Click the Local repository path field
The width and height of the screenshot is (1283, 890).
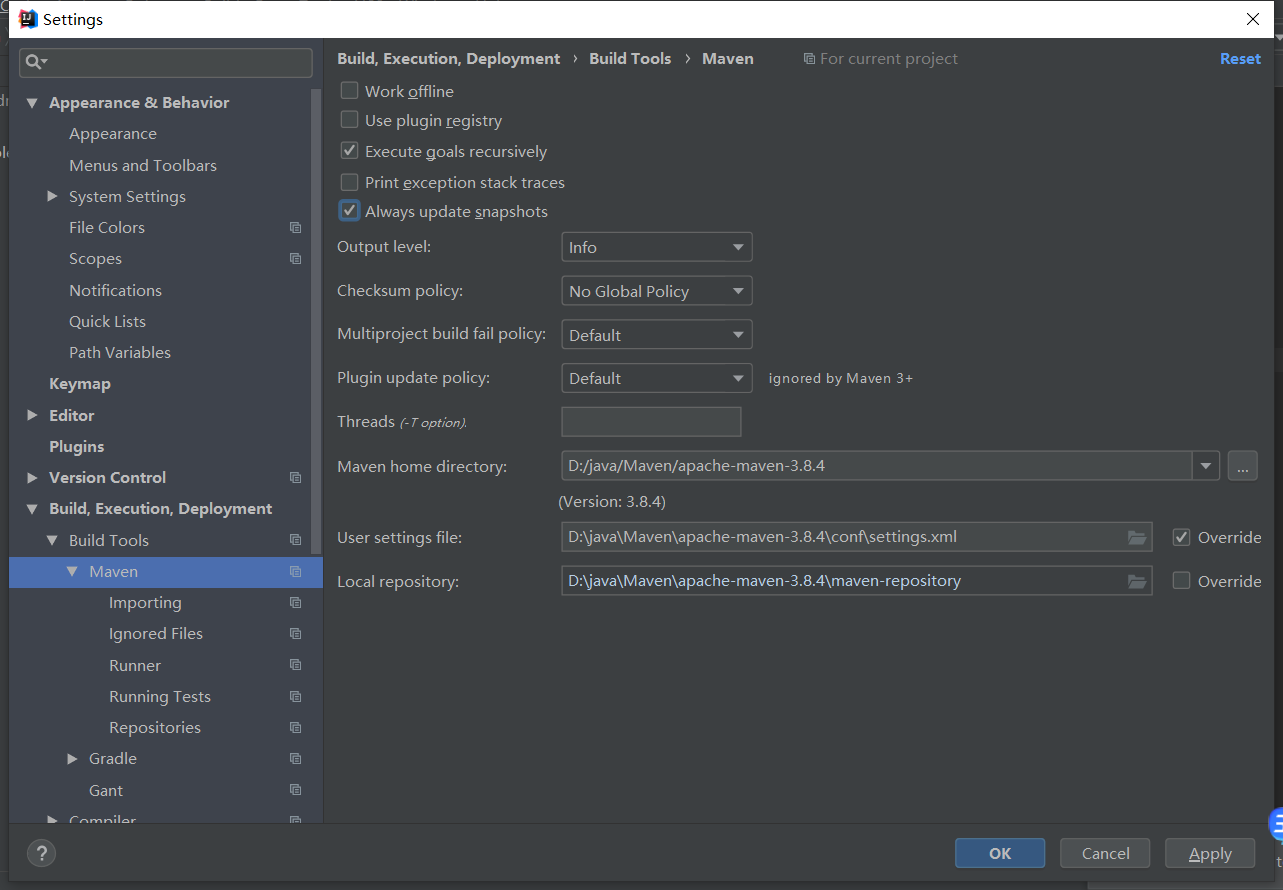[x=857, y=581]
